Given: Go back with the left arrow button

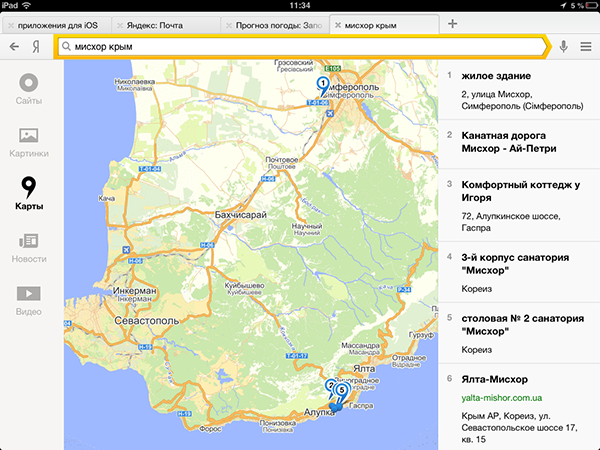Looking at the screenshot, I should tap(14, 47).
